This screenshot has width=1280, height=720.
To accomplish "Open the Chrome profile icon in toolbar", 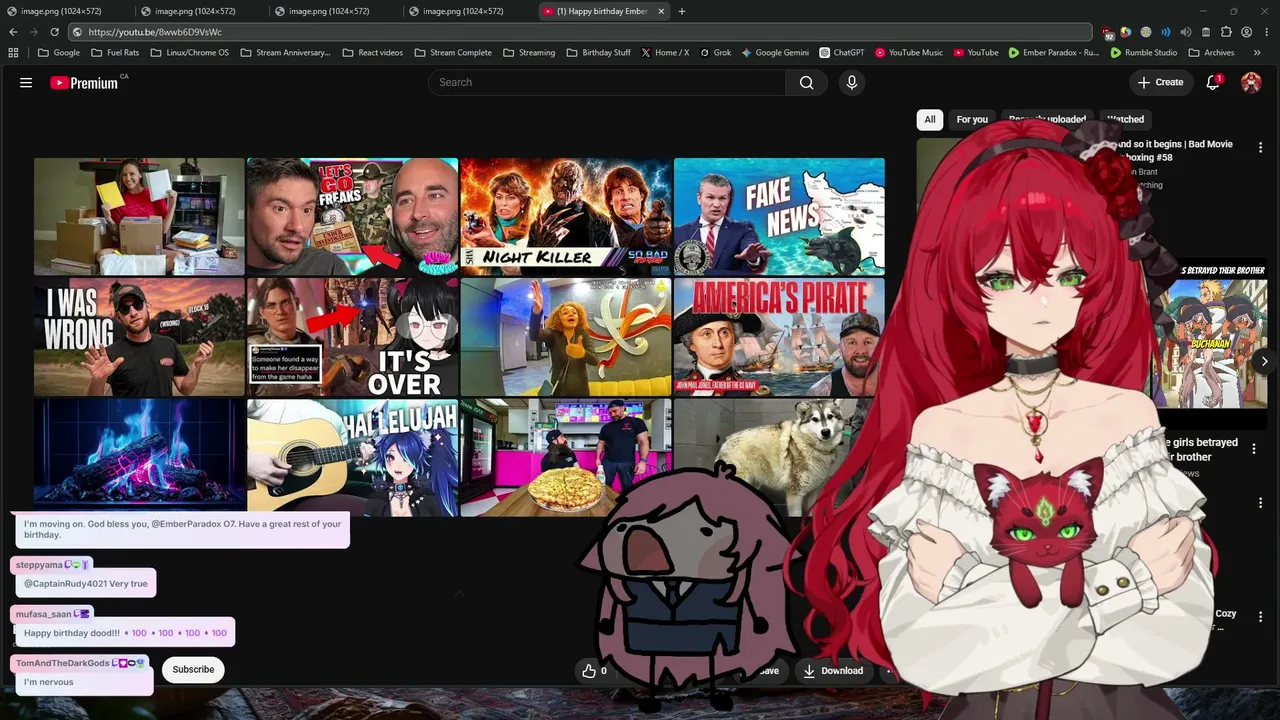I will [1246, 32].
